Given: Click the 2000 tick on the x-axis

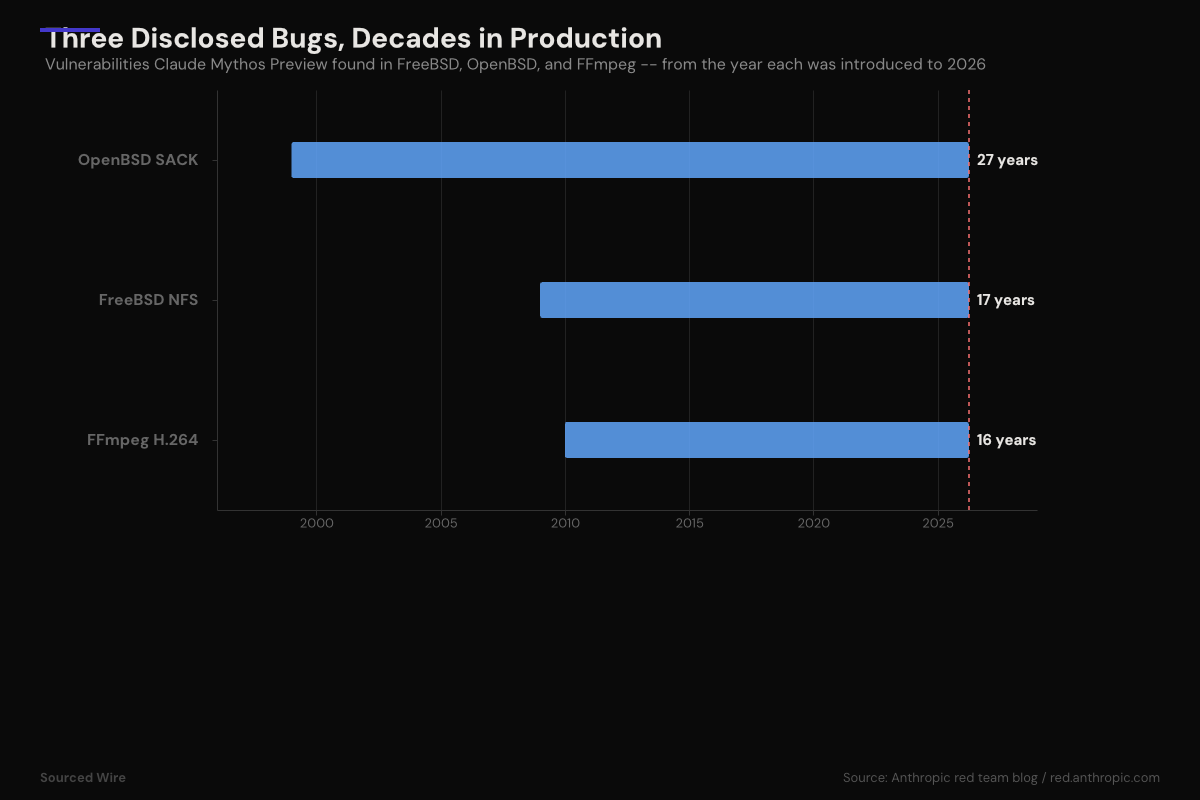Looking at the screenshot, I should [x=316, y=523].
